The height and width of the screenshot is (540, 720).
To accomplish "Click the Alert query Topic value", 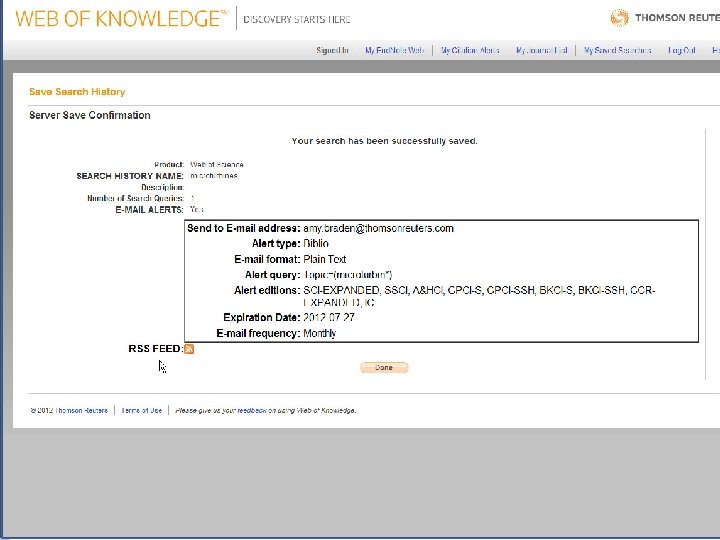I will tap(348, 275).
